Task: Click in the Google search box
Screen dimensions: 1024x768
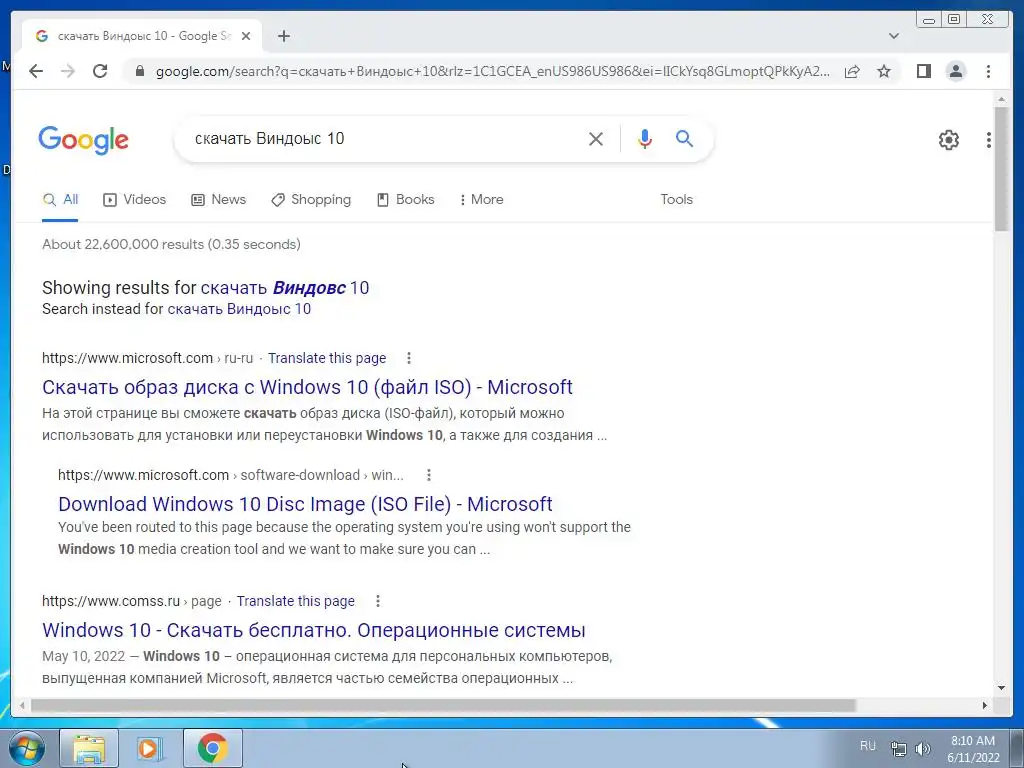Action: point(385,138)
